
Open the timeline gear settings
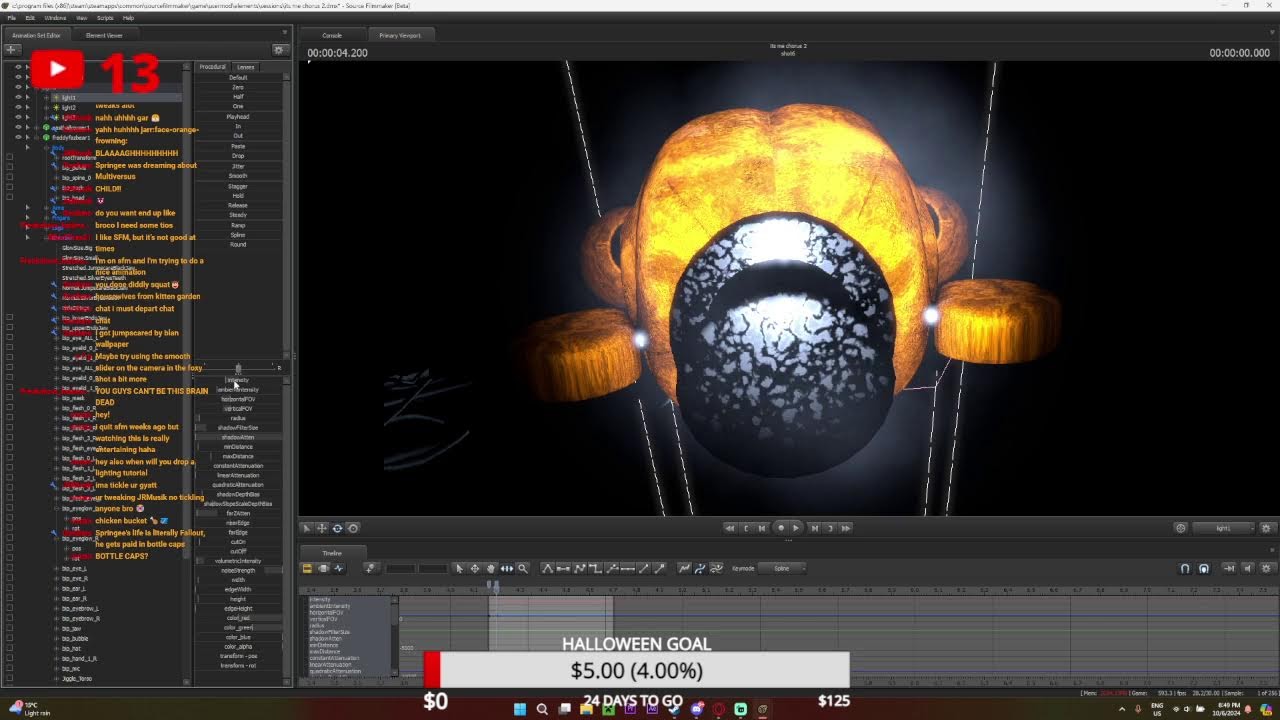pyautogui.click(x=1266, y=568)
